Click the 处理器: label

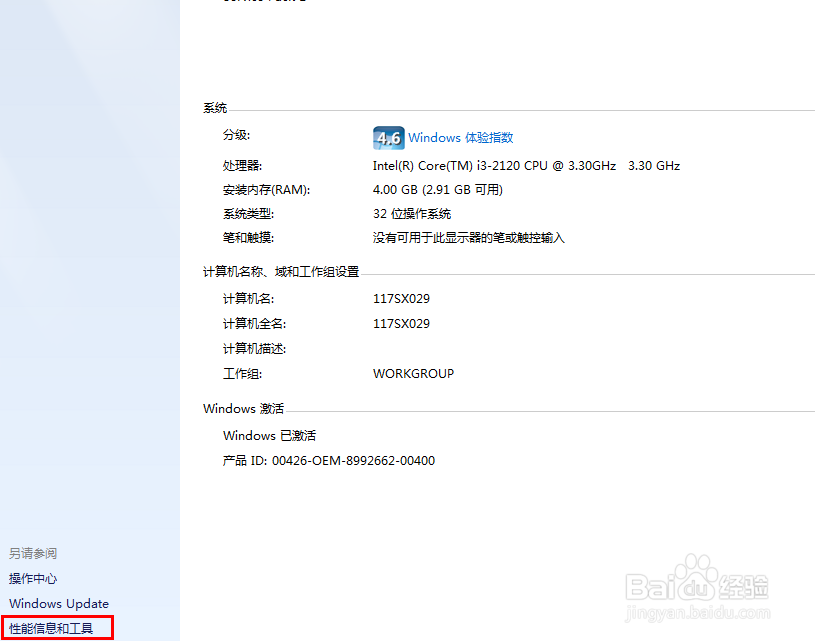point(242,166)
